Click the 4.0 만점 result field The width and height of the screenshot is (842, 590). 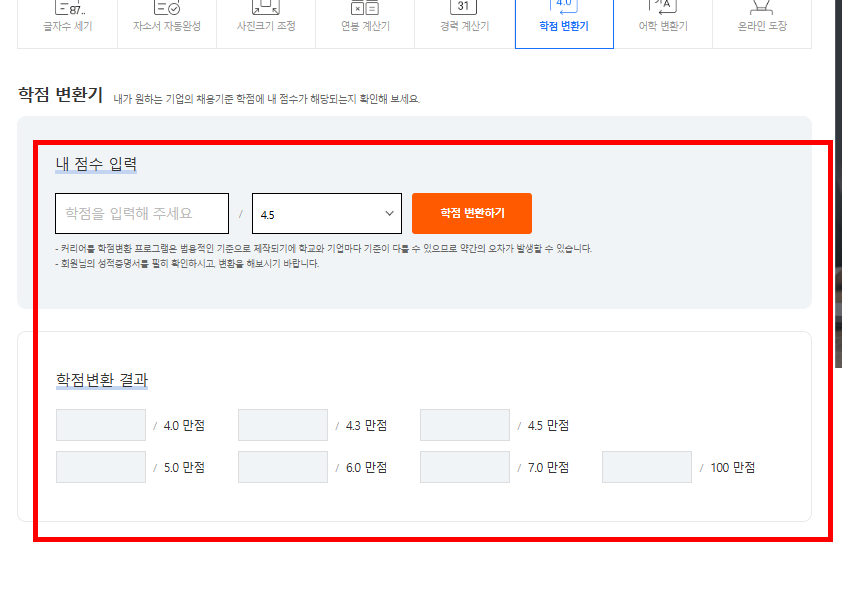pyautogui.click(x=100, y=424)
